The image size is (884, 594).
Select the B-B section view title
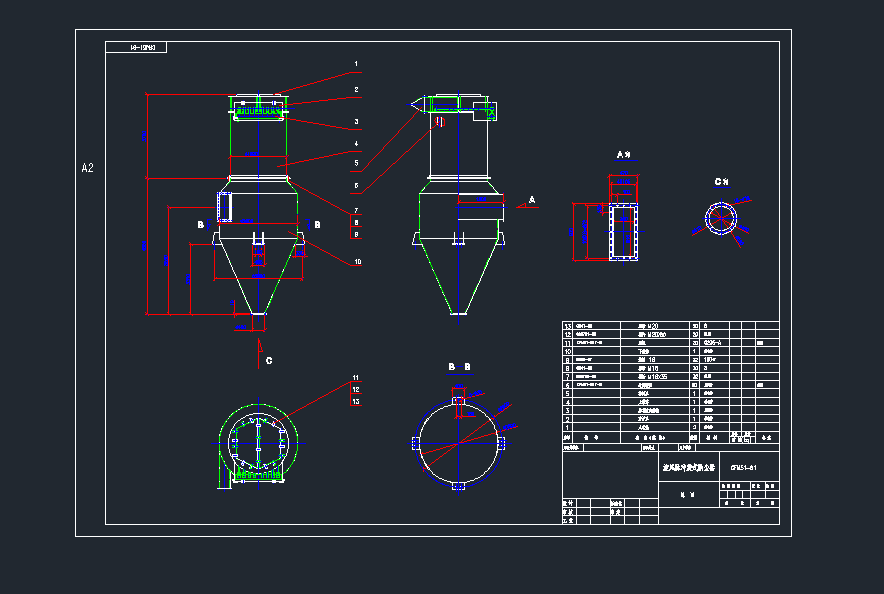tap(460, 367)
